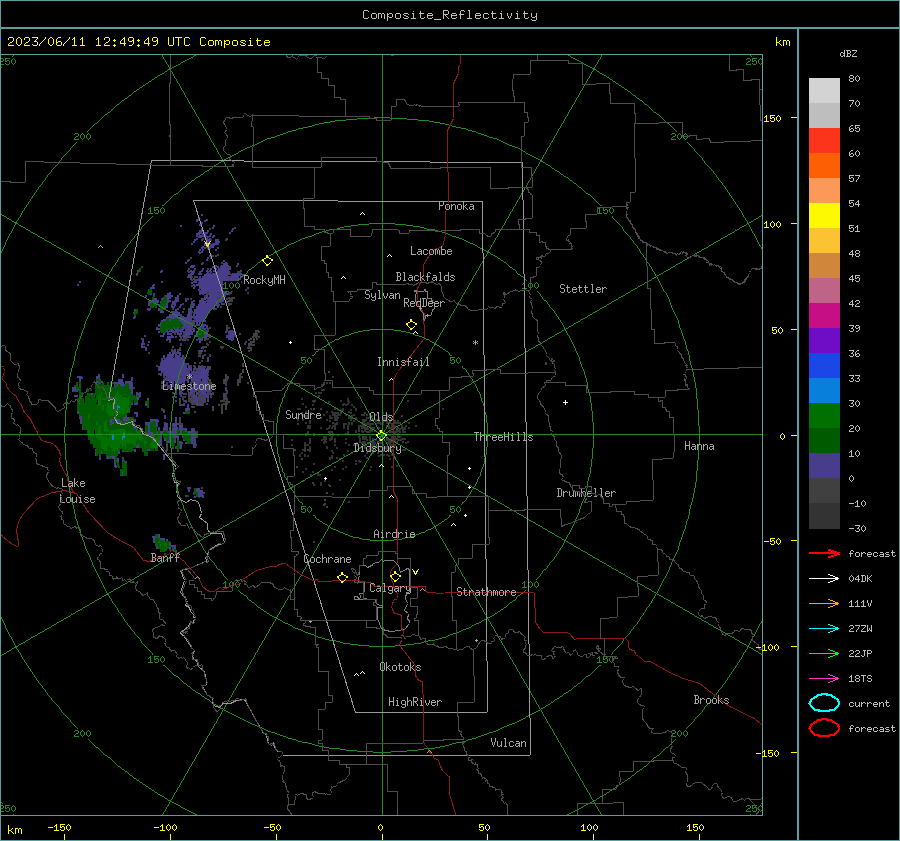900x841 pixels.
Task: Click the HighRiver label on map
Action: (x=415, y=702)
